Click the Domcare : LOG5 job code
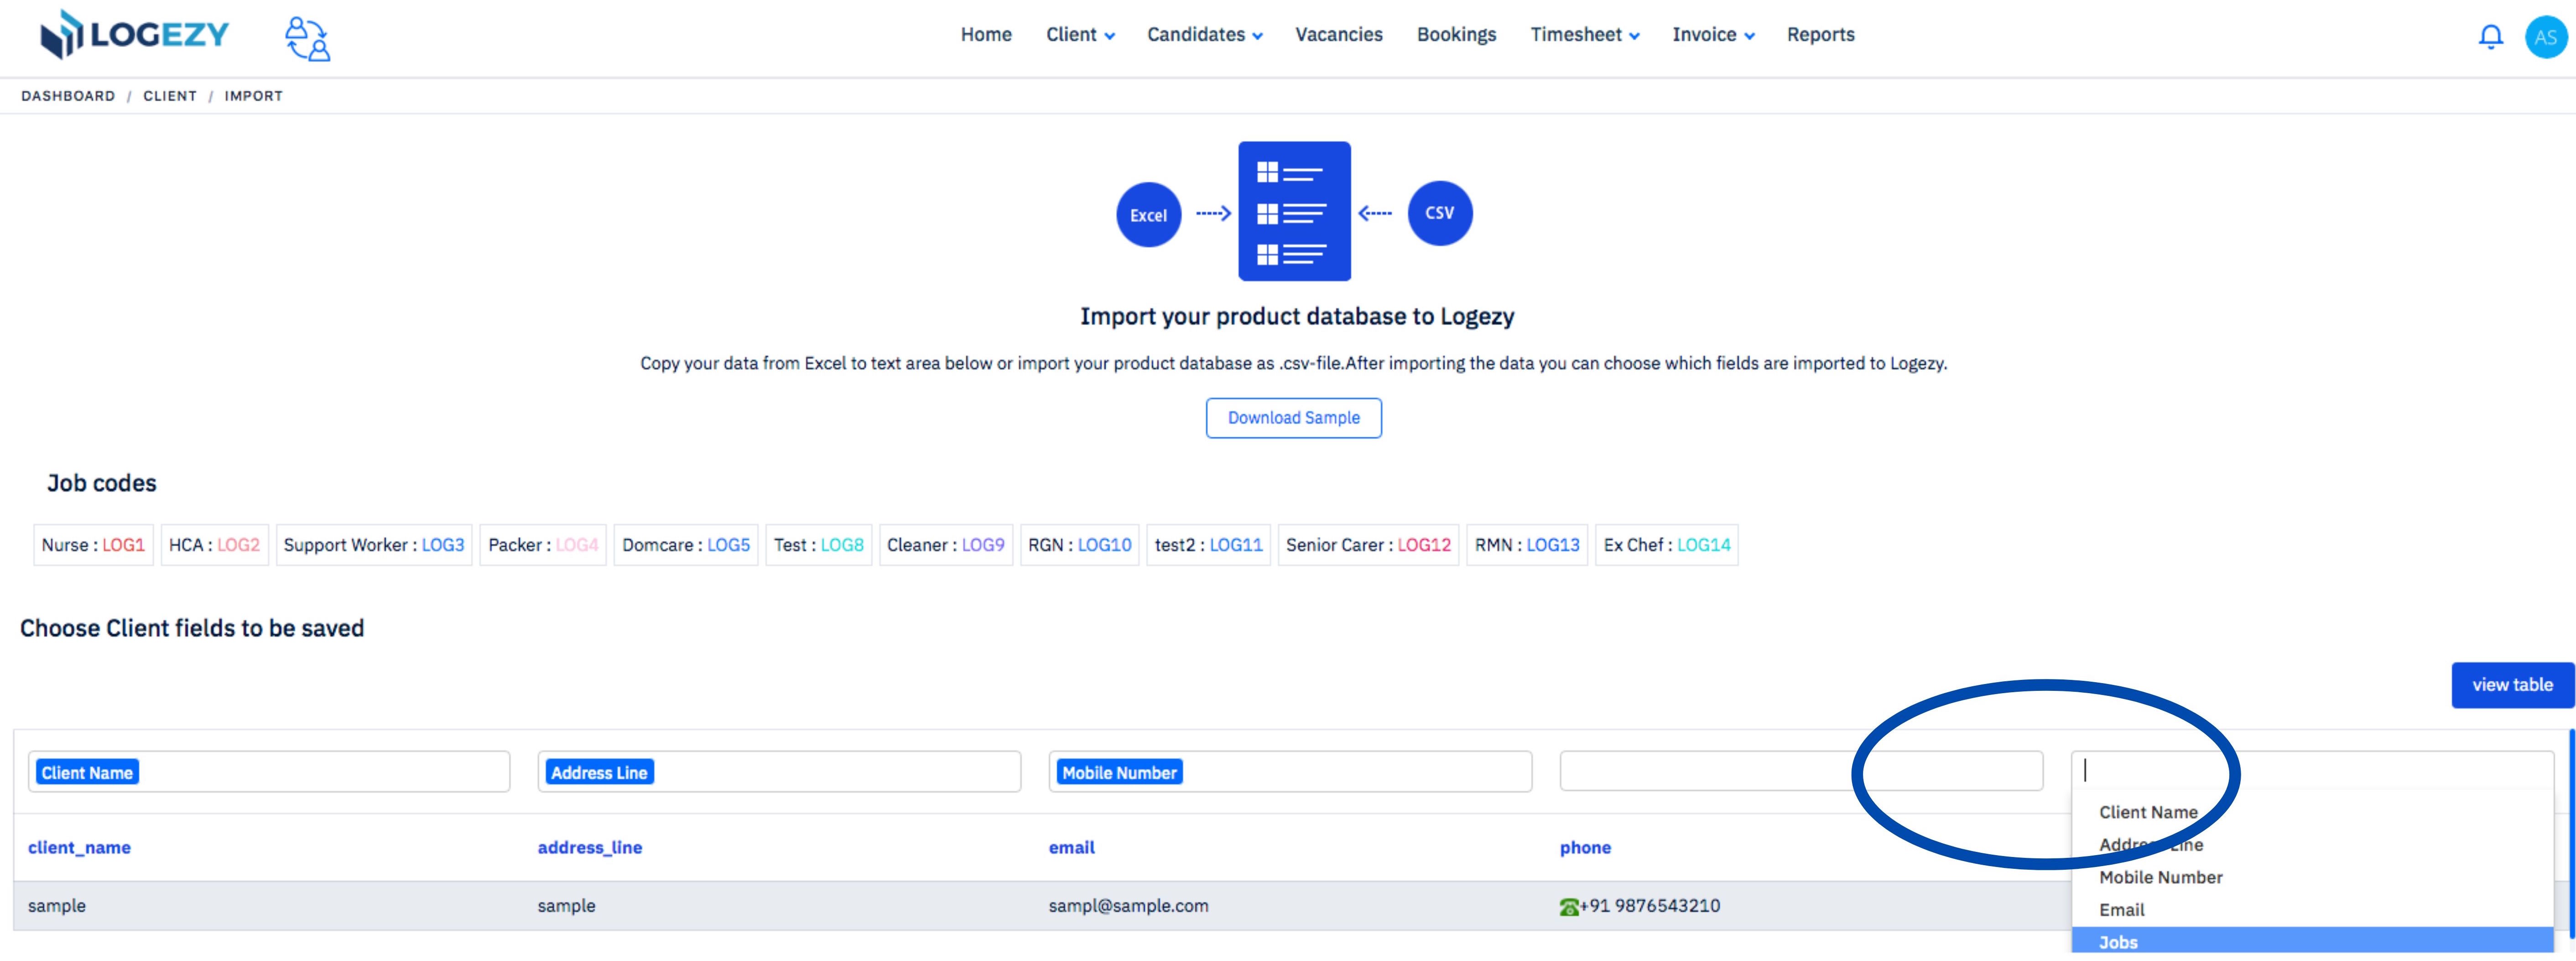The width and height of the screenshot is (2576, 961). (686, 545)
